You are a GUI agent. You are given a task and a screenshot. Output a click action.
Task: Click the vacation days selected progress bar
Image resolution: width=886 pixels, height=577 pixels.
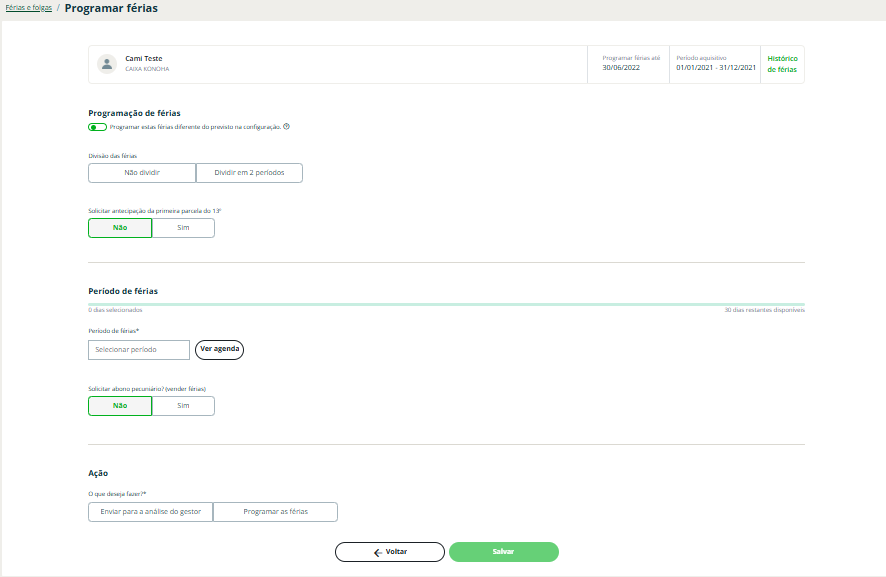pos(446,304)
